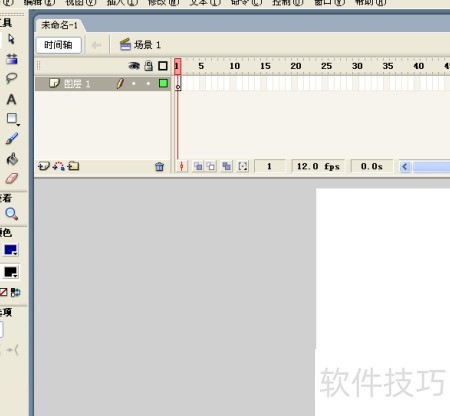Select the Zoom magnifier tool

[12, 214]
